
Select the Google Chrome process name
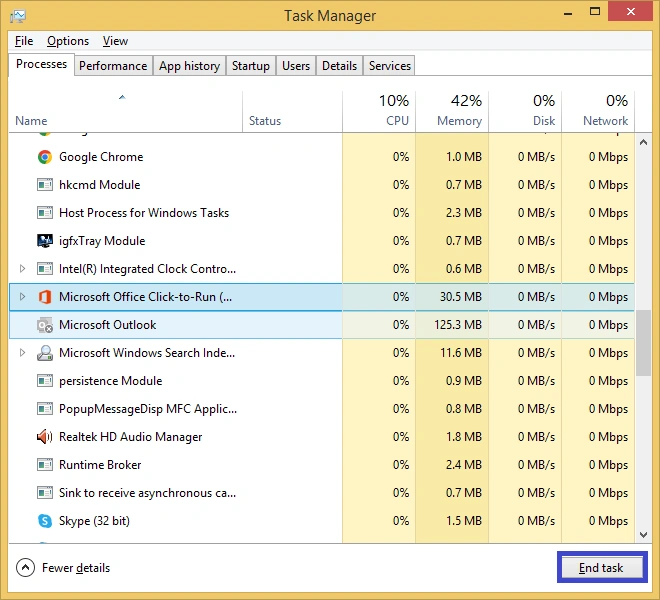coord(101,157)
